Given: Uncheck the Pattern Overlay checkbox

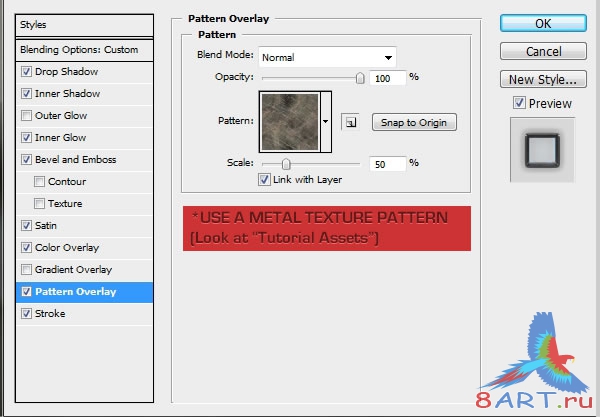Looking at the screenshot, I should click(x=26, y=292).
